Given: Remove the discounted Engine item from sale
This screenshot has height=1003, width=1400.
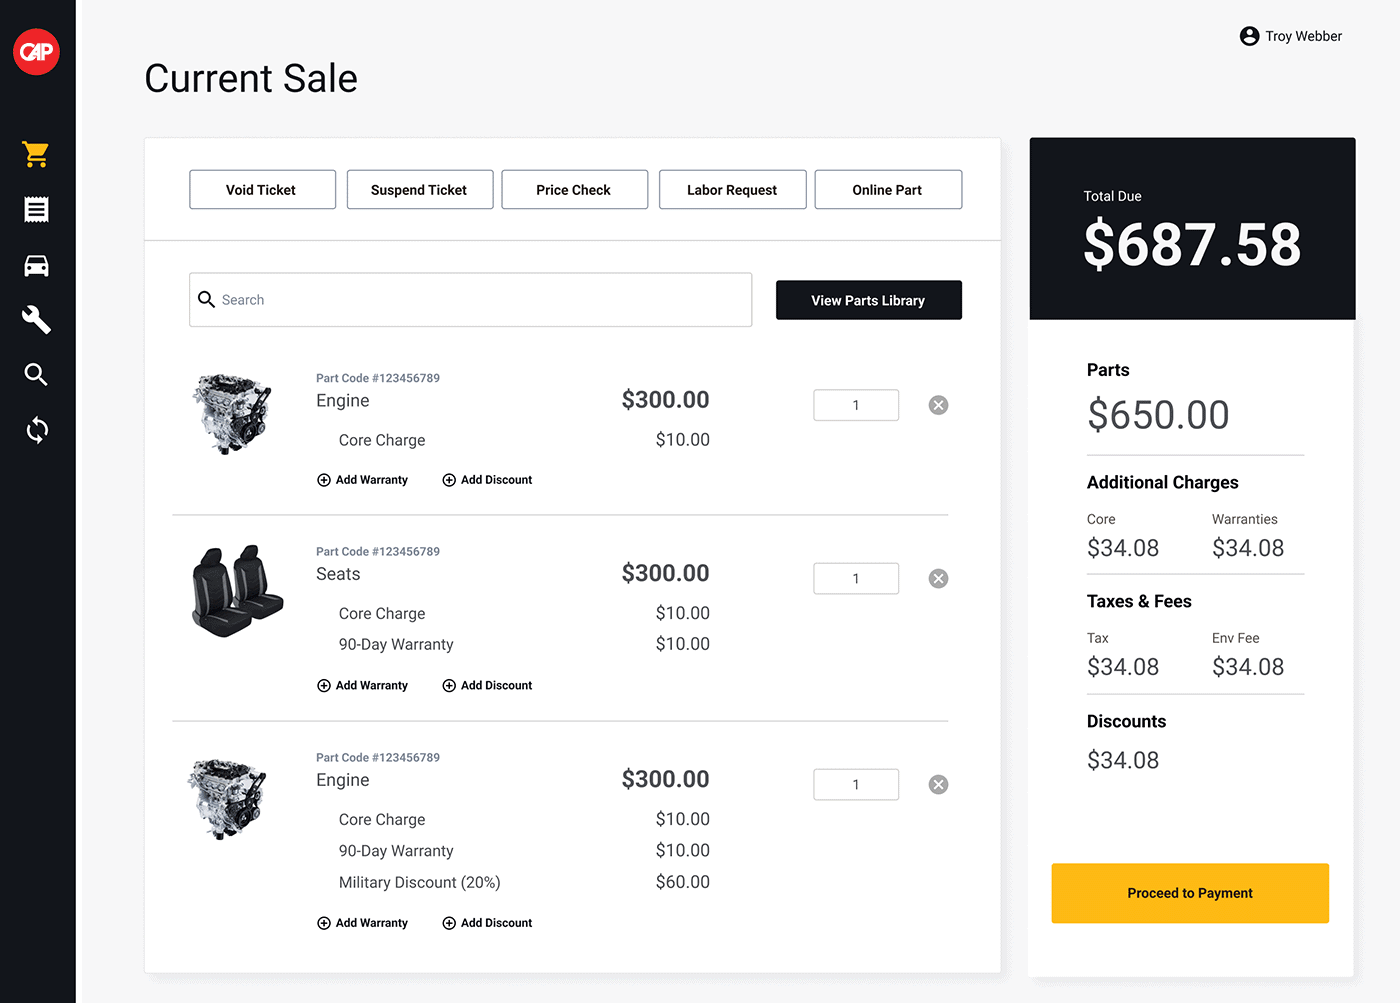Looking at the screenshot, I should coord(938,785).
